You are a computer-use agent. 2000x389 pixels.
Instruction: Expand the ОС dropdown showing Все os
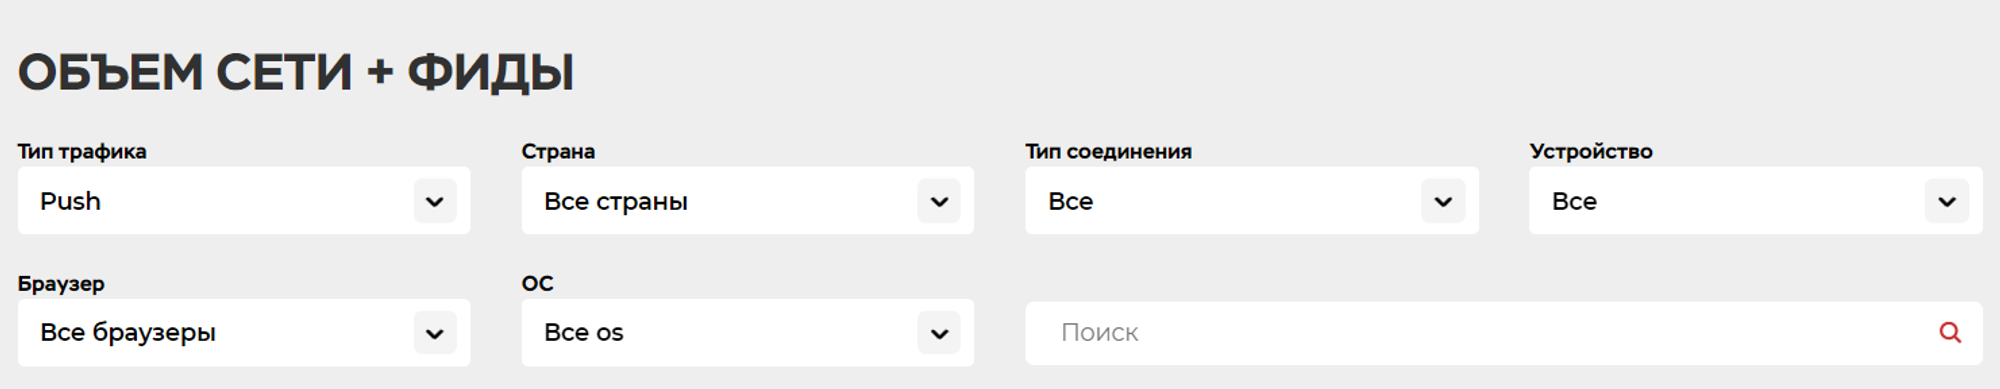748,333
